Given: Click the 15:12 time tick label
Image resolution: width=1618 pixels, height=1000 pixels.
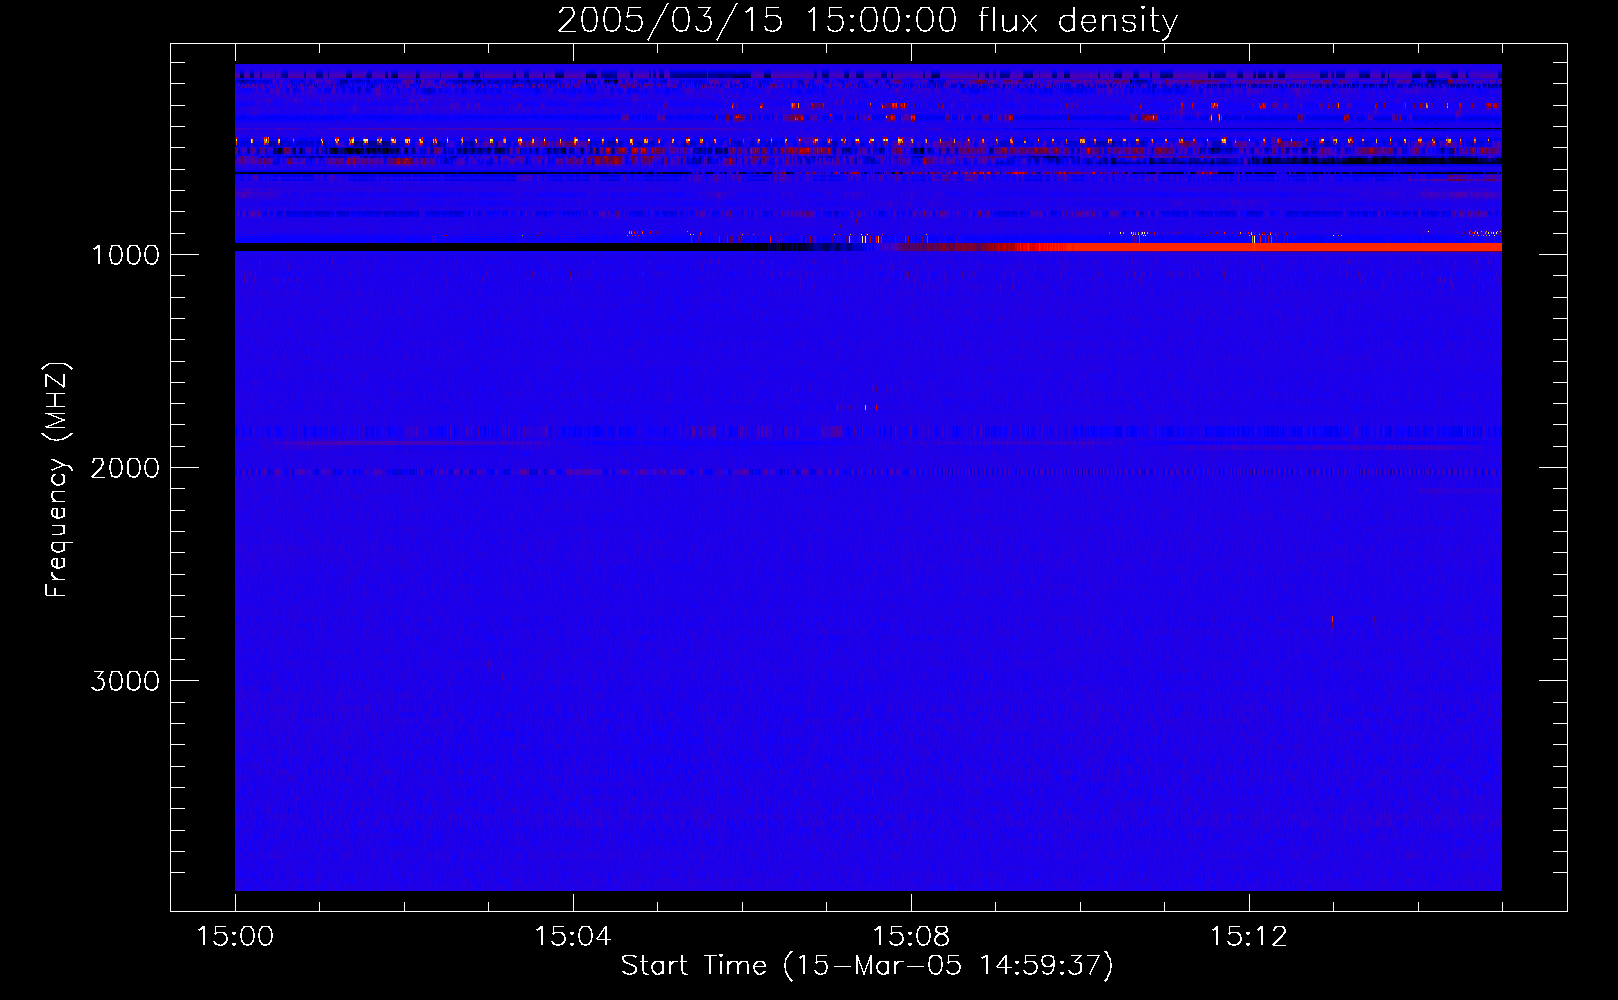Looking at the screenshot, I should pyautogui.click(x=1248, y=937).
